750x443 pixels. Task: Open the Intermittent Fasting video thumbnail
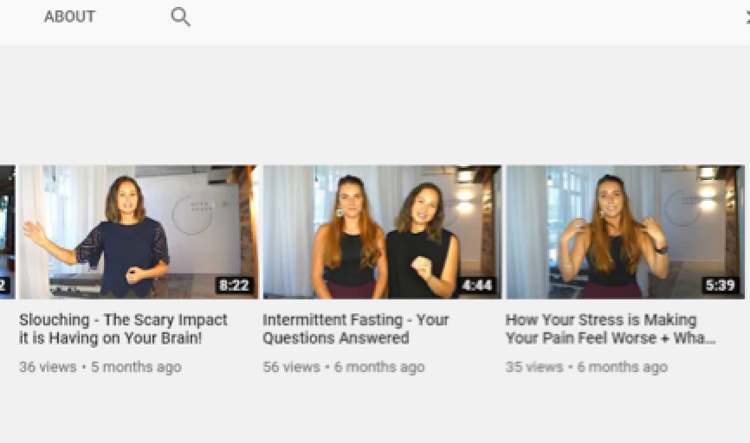point(382,232)
